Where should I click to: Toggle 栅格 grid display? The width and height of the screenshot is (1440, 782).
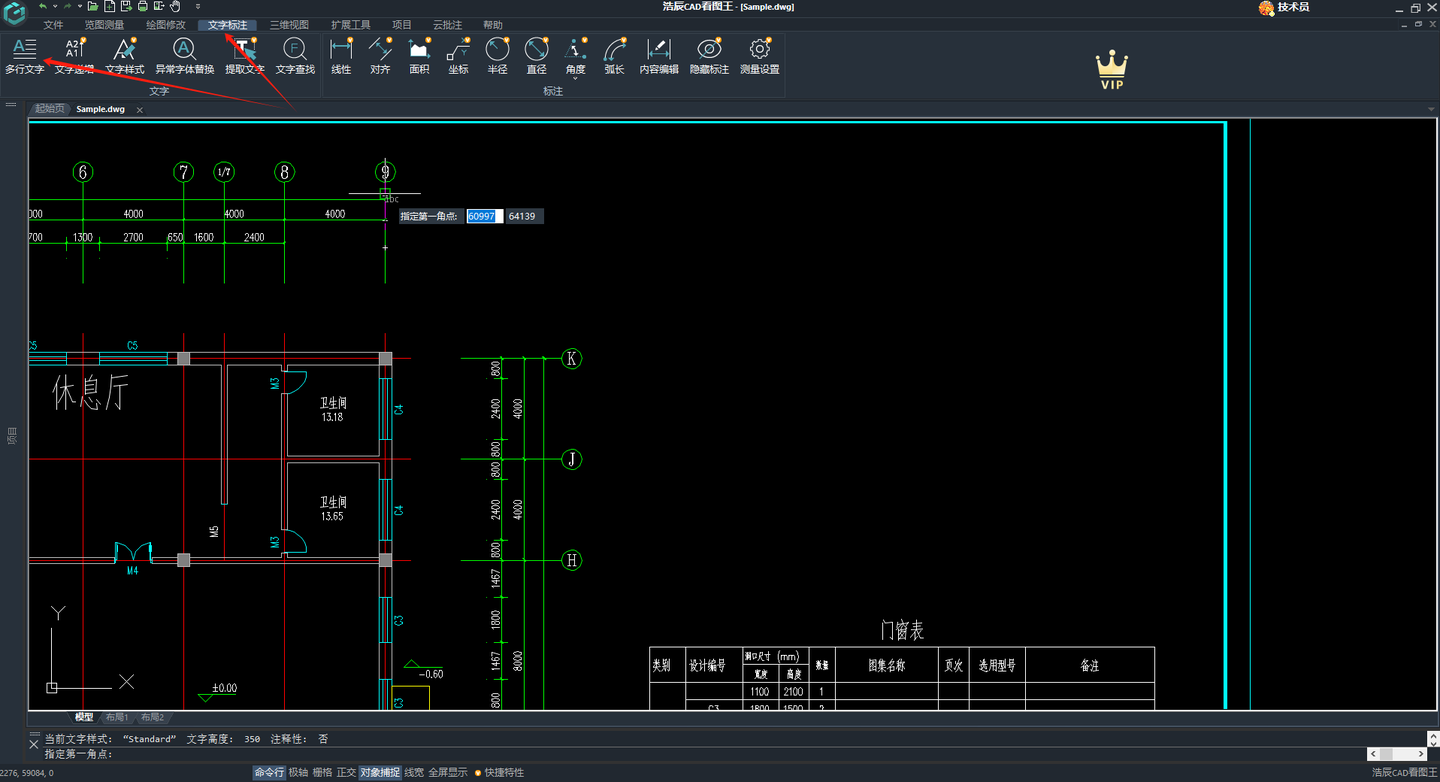pos(322,772)
